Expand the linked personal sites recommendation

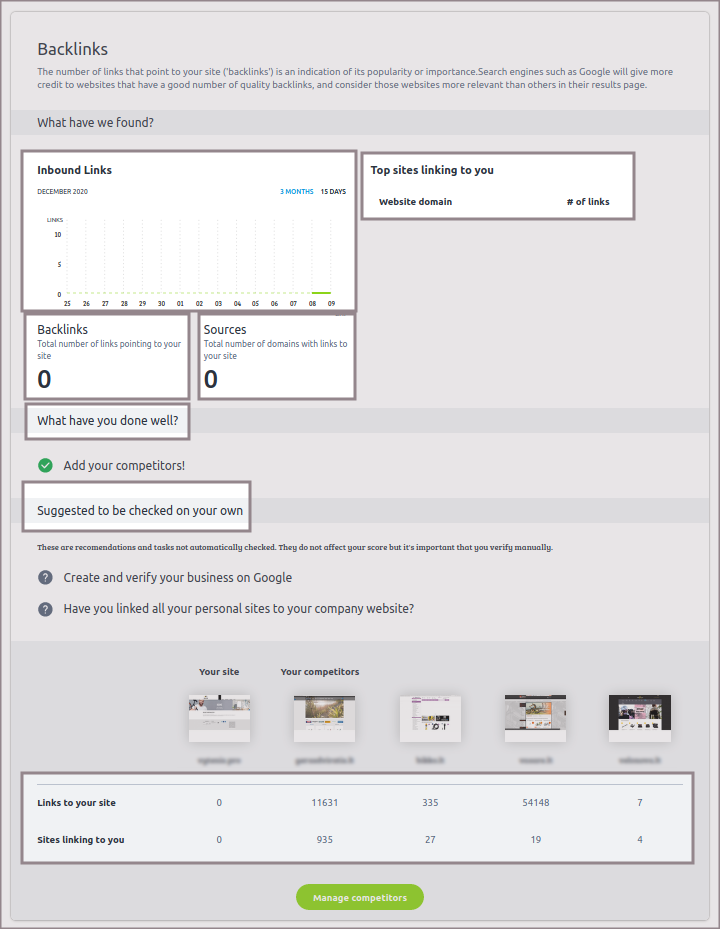click(238, 609)
